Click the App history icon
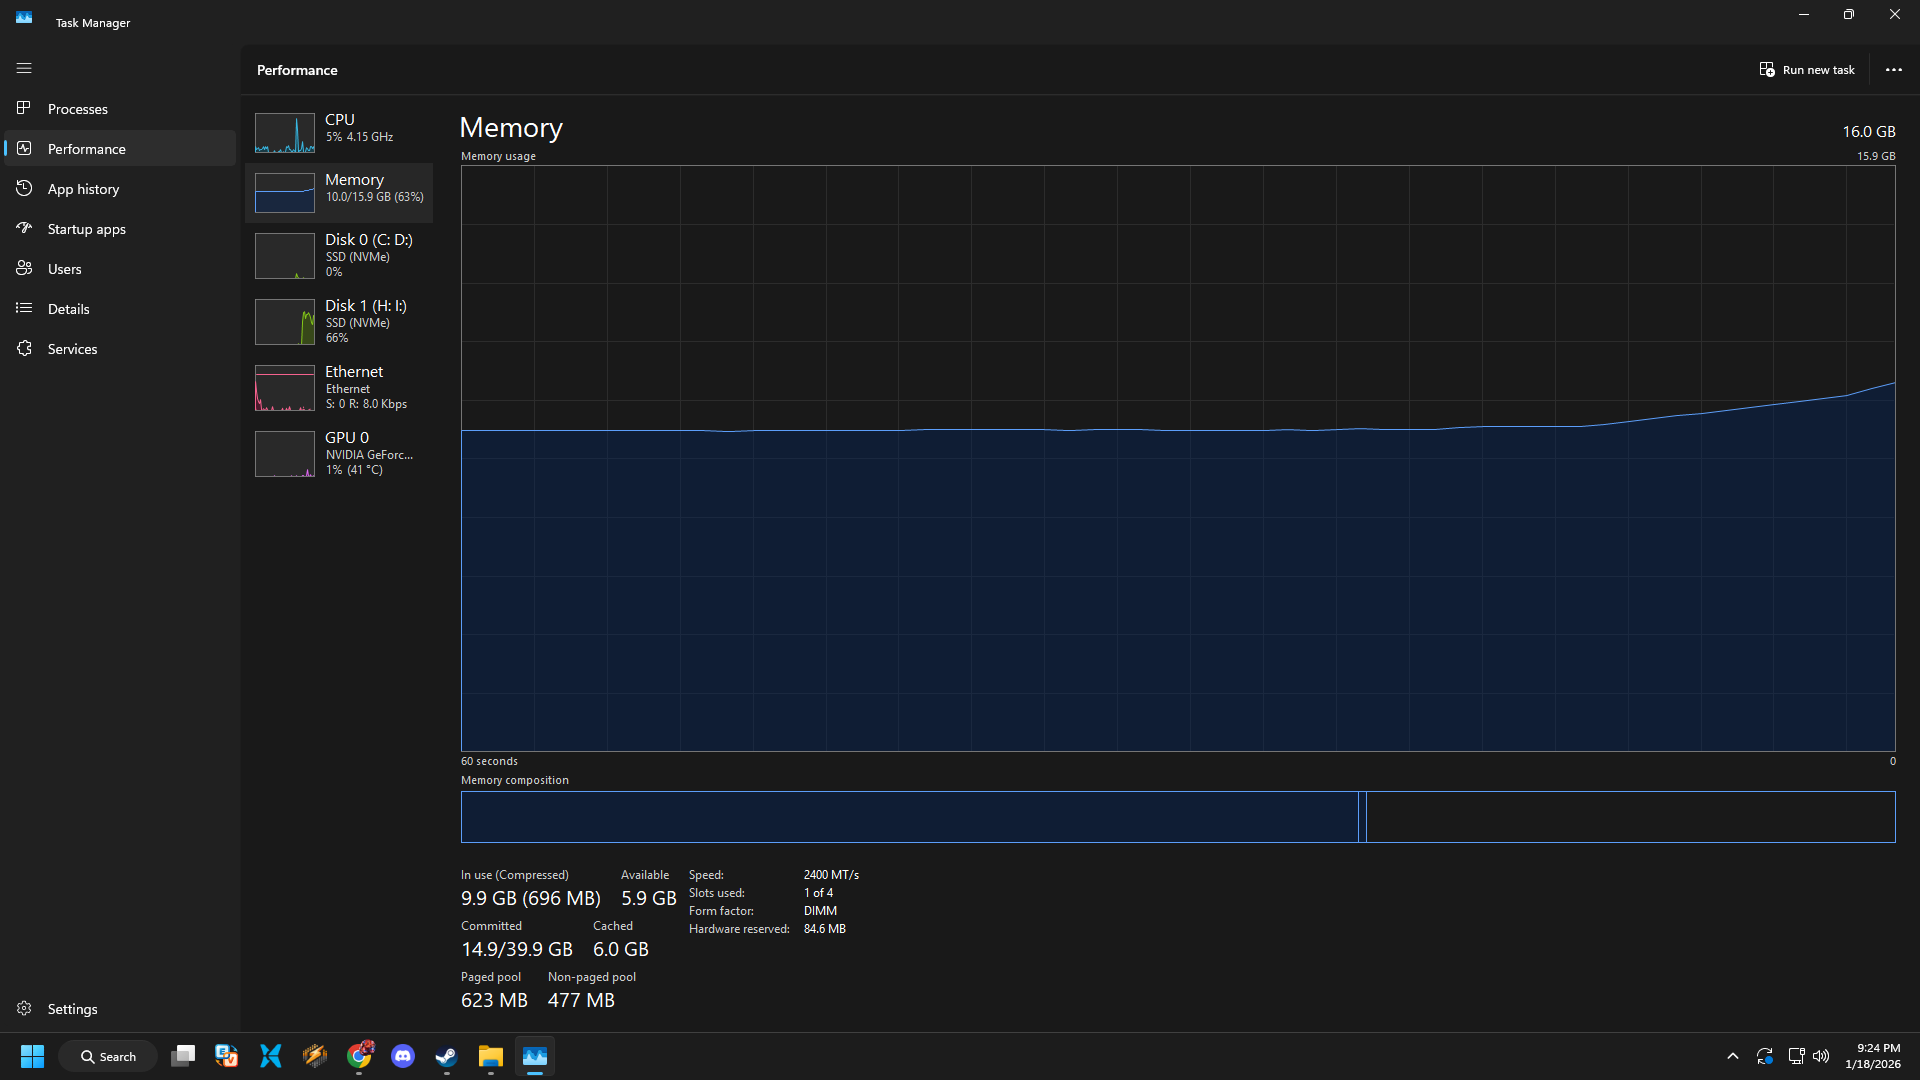Viewport: 1920px width, 1080px height. pyautogui.click(x=24, y=188)
